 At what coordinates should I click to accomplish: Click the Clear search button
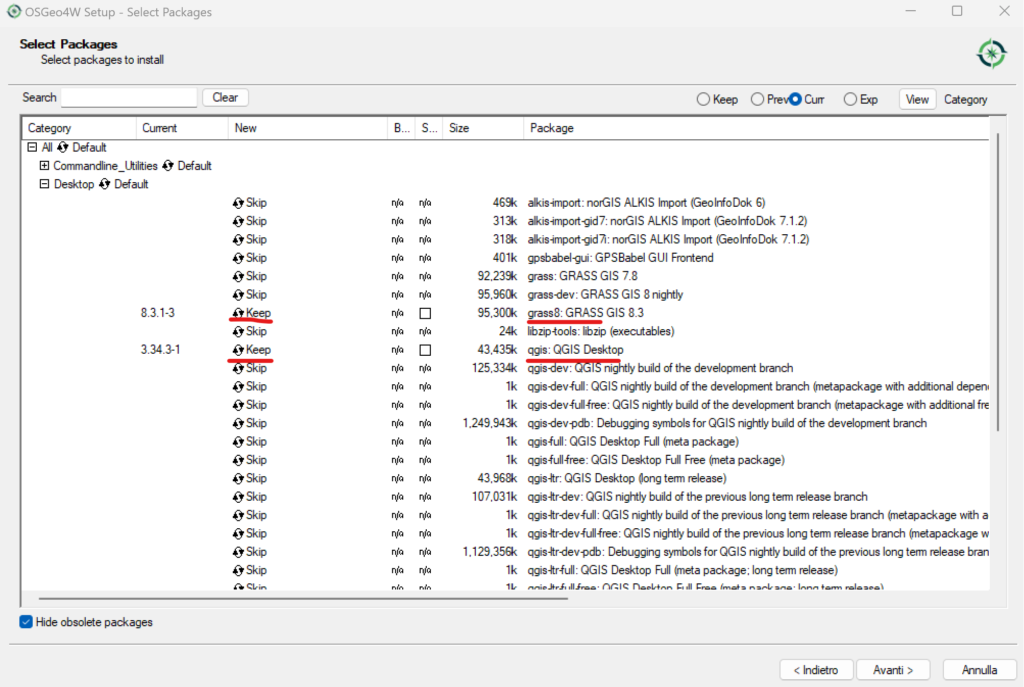(225, 97)
